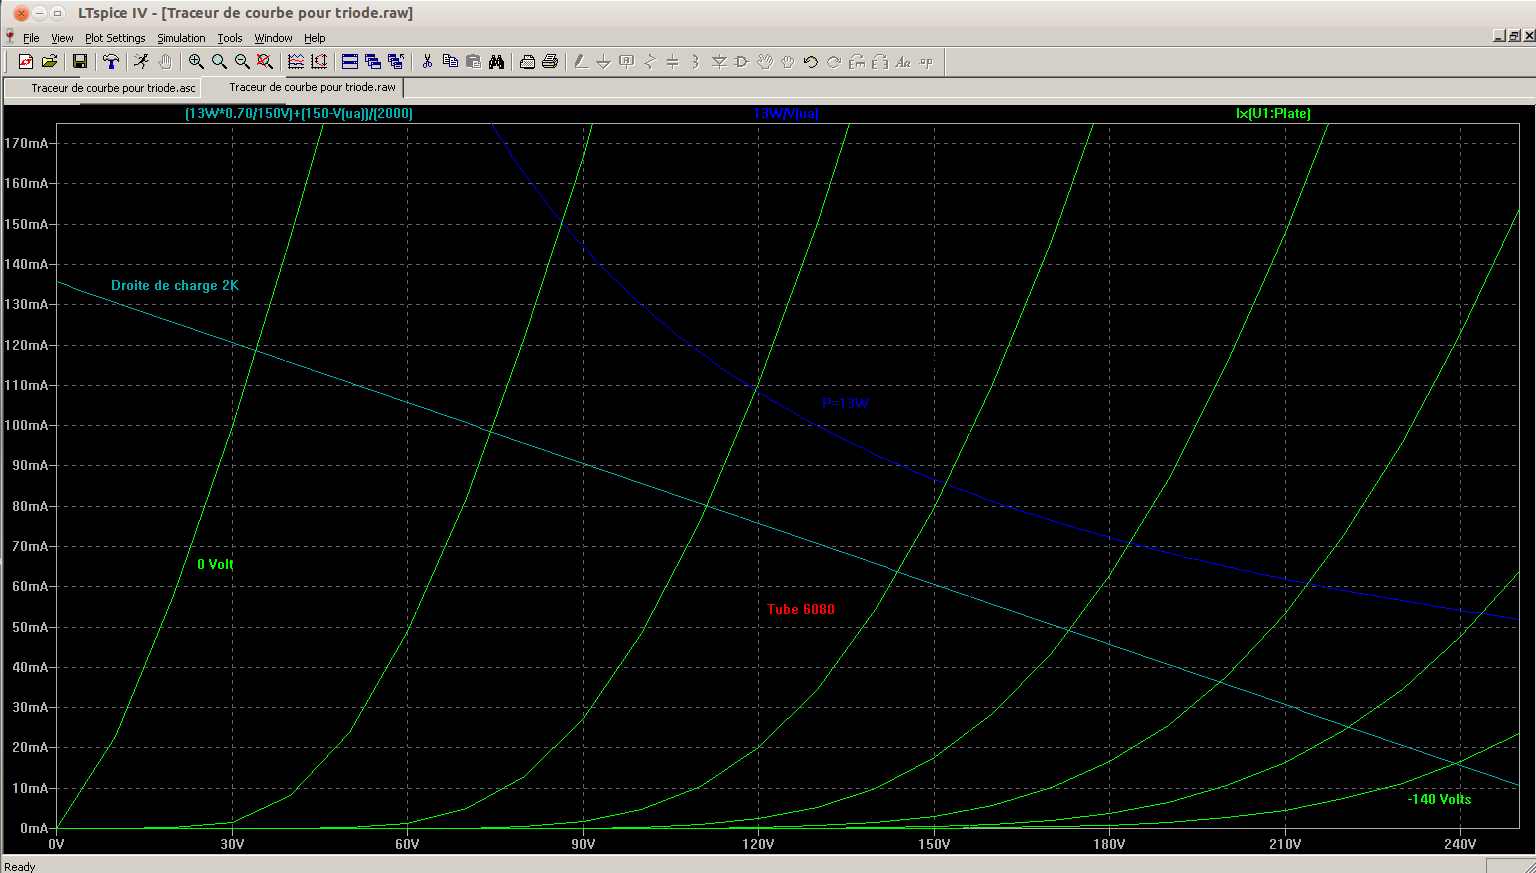Click the autorange axes icon

[319, 62]
